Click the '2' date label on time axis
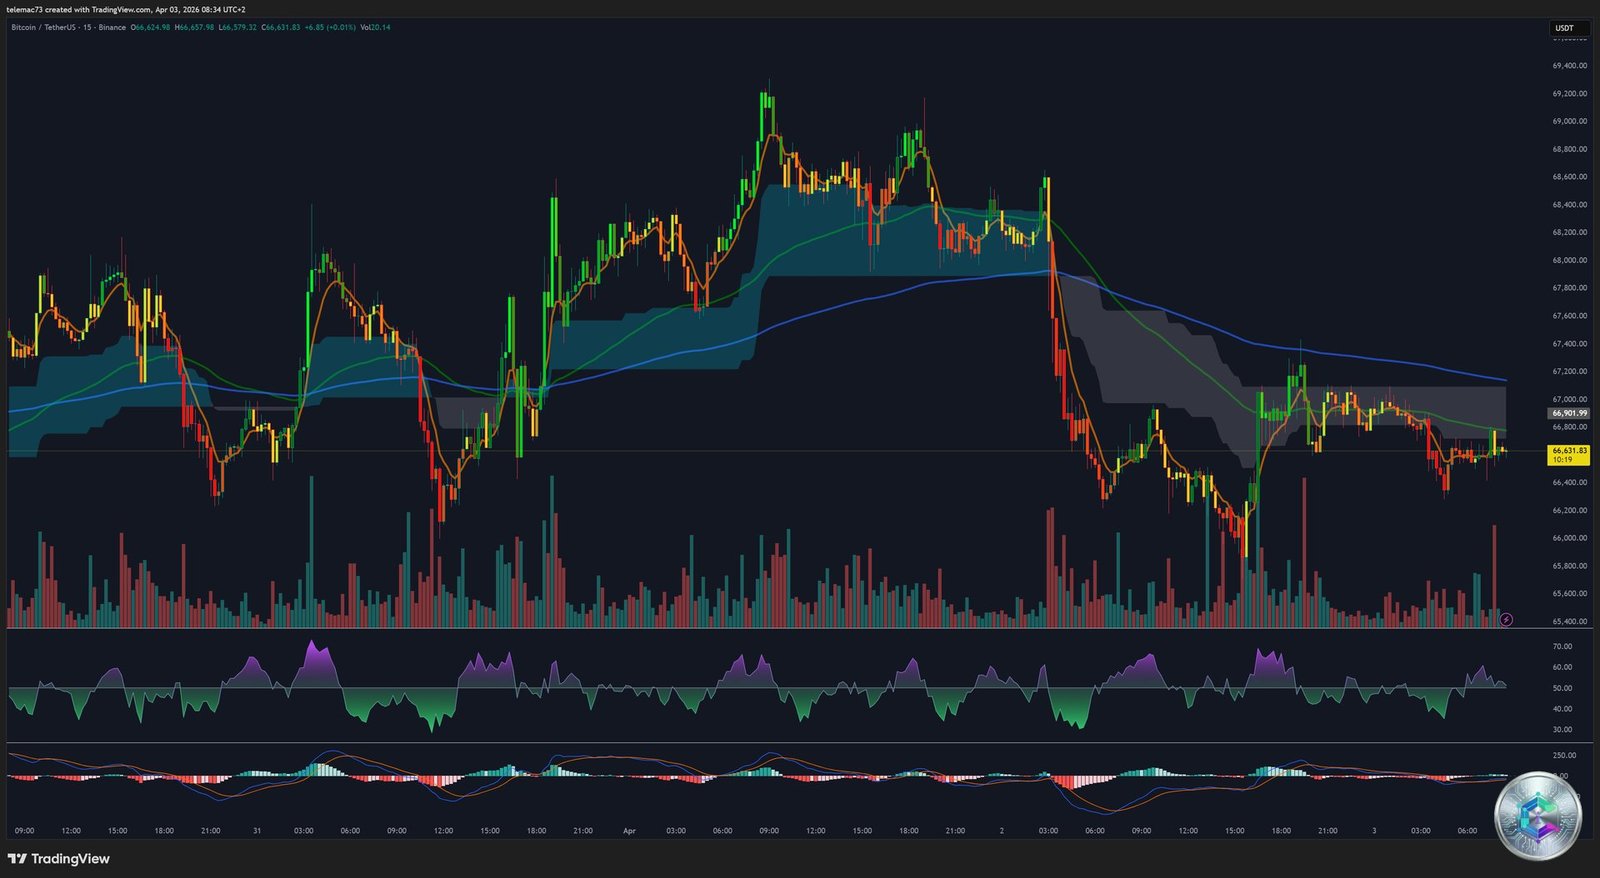 pos(1001,831)
